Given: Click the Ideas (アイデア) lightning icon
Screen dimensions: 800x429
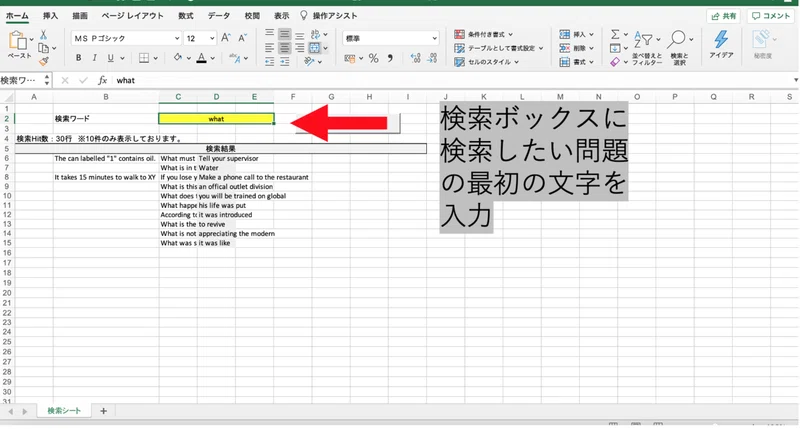Looking at the screenshot, I should pyautogui.click(x=721, y=44).
